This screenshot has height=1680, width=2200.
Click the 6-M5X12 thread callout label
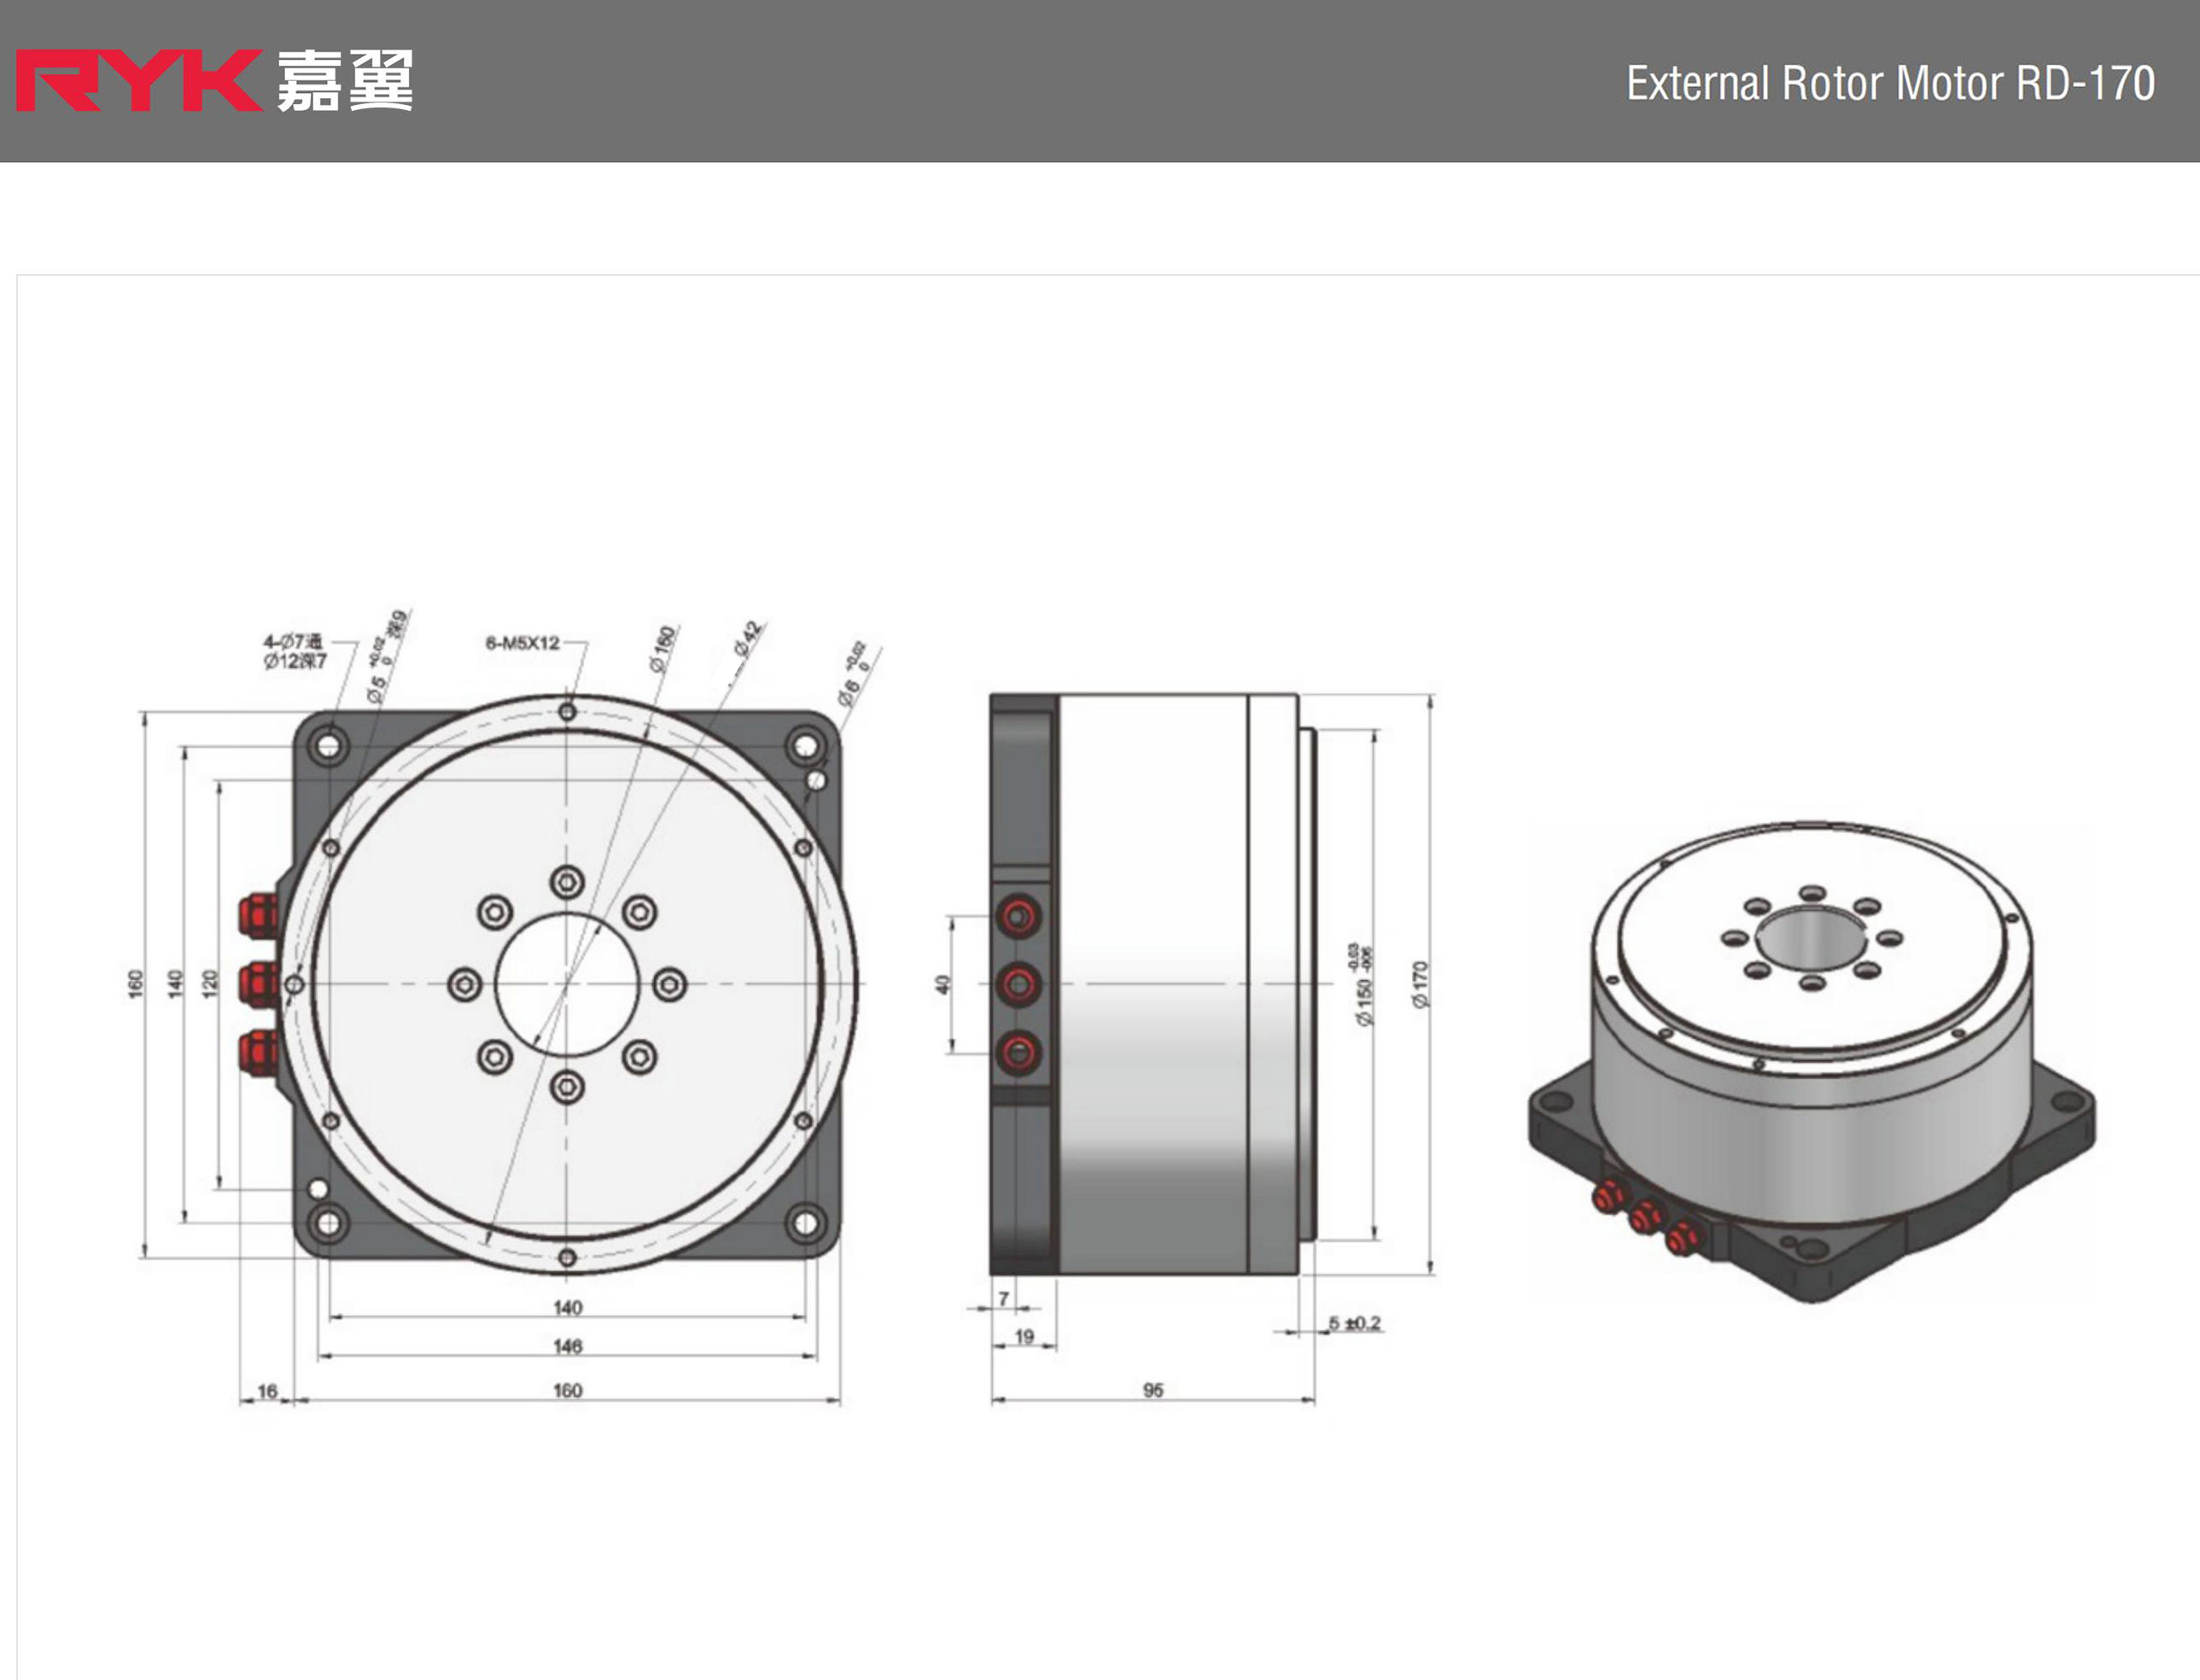point(522,643)
